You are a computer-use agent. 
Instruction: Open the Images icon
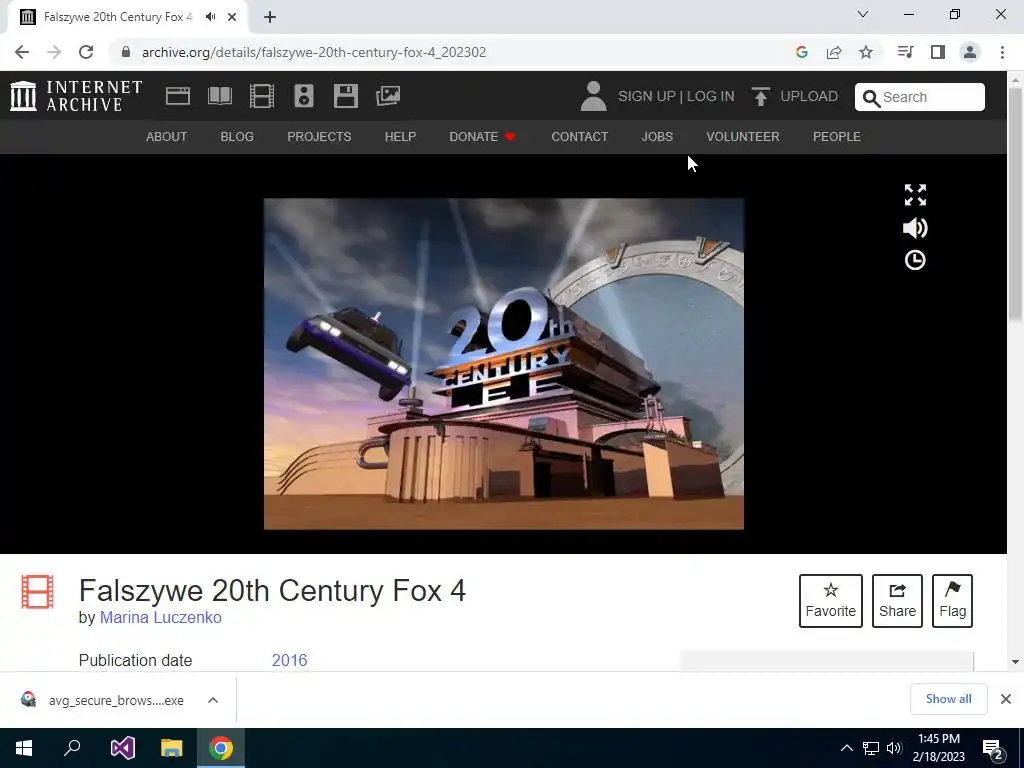coord(388,96)
